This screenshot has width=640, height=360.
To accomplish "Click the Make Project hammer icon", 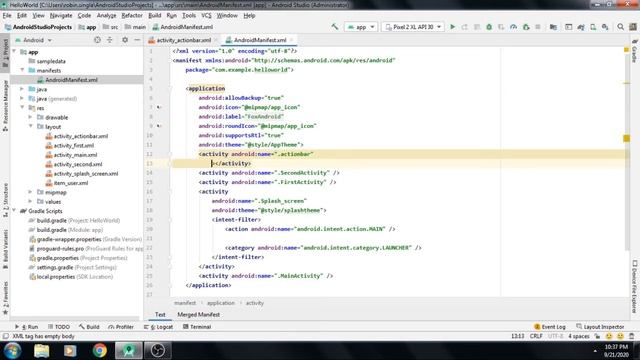I will point(335,27).
